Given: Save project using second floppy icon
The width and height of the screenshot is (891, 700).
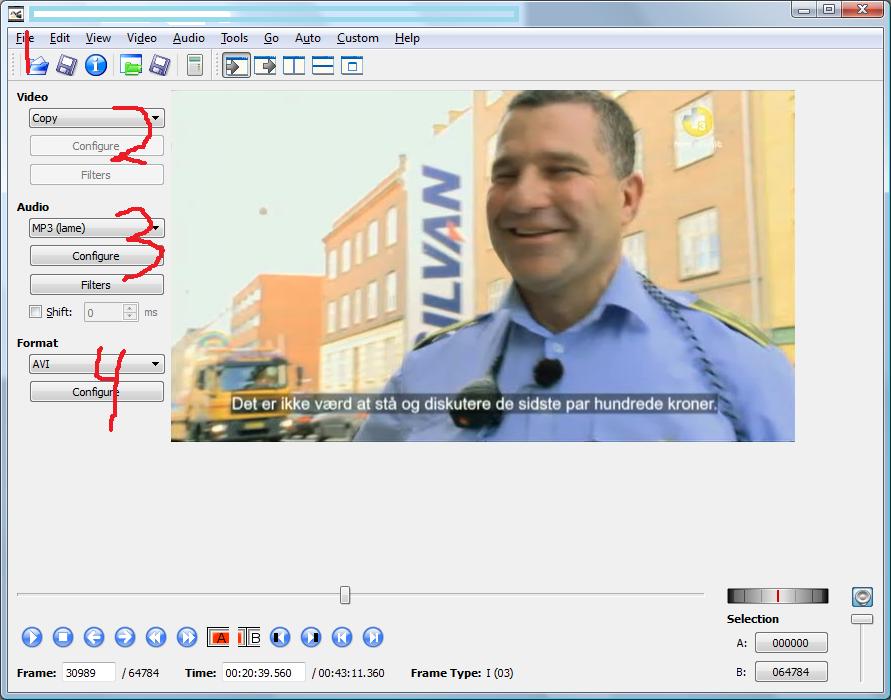Looking at the screenshot, I should 160,65.
